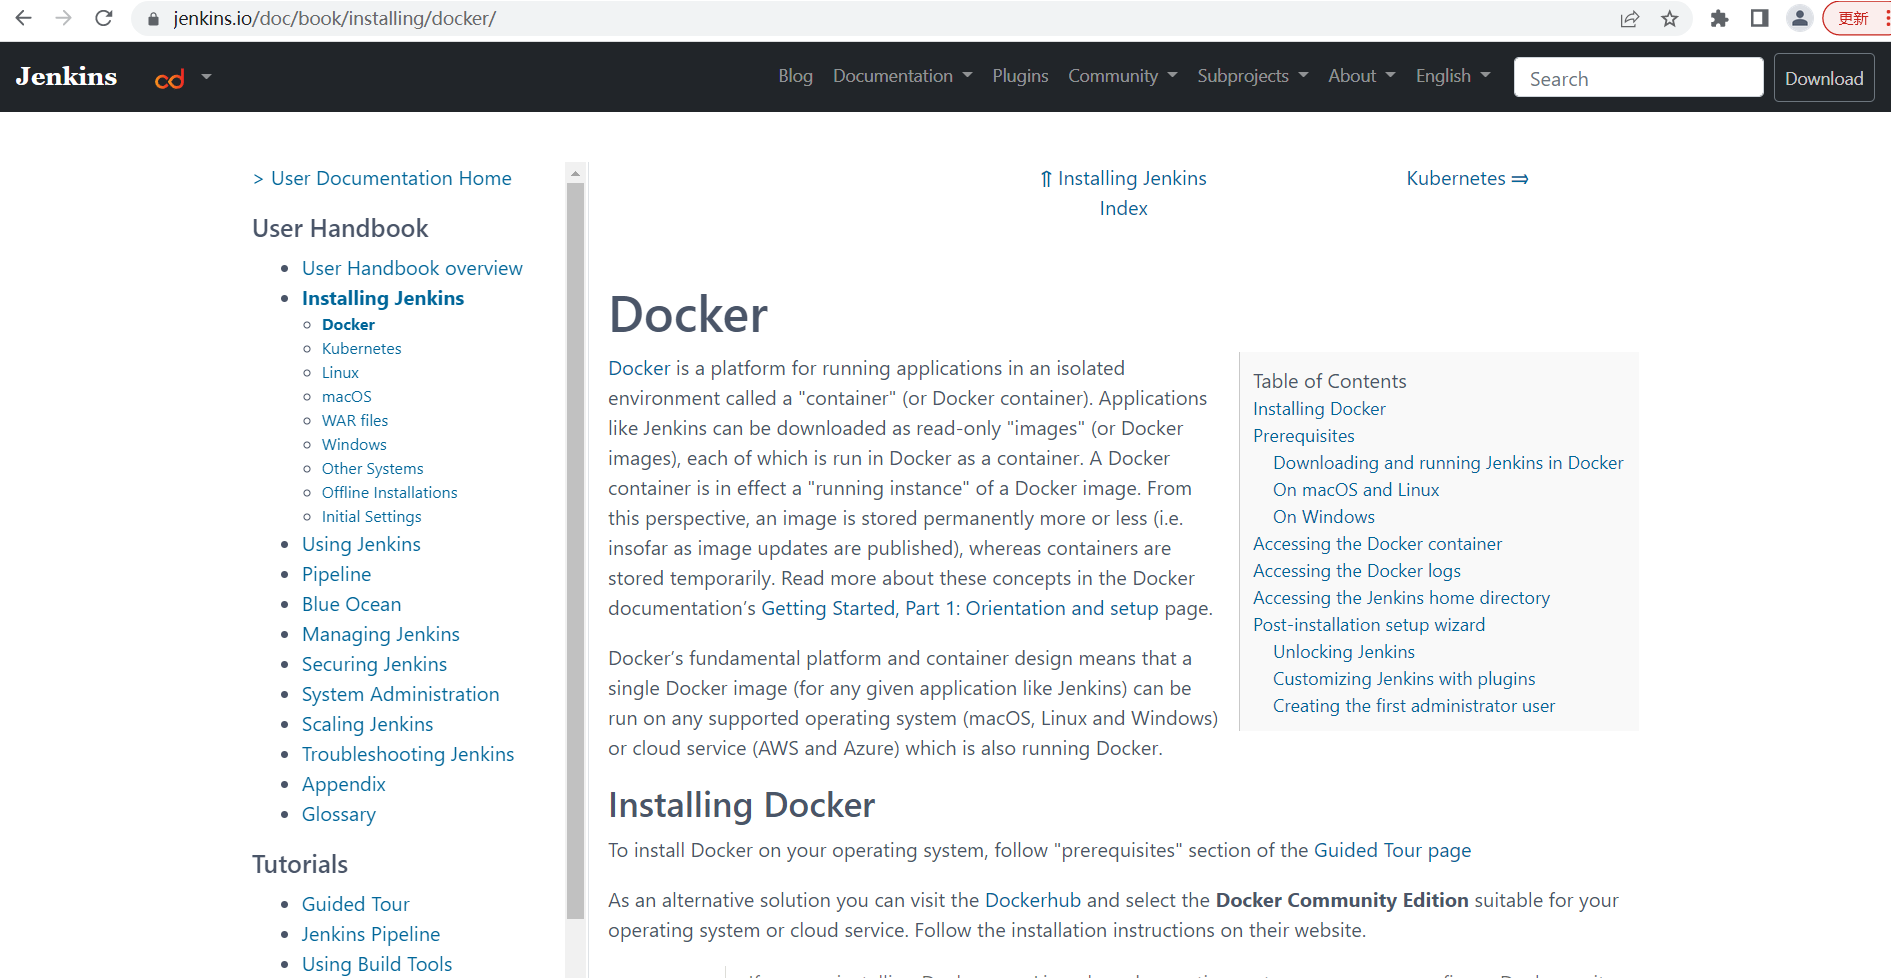Click the Download button
The width and height of the screenshot is (1891, 978).
pyautogui.click(x=1824, y=78)
